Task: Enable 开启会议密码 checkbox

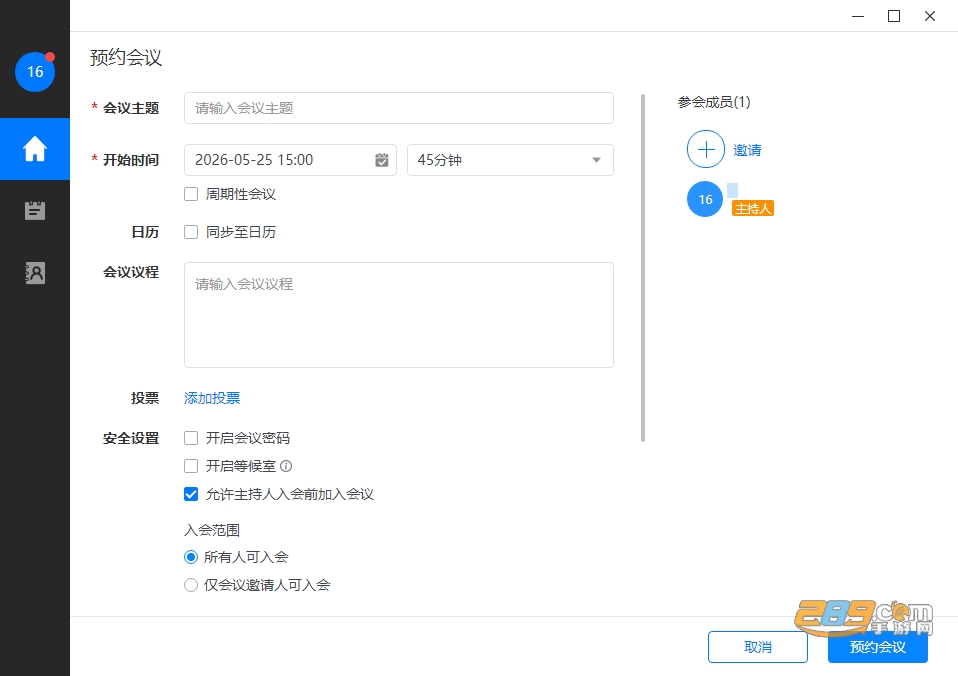Action: [191, 438]
